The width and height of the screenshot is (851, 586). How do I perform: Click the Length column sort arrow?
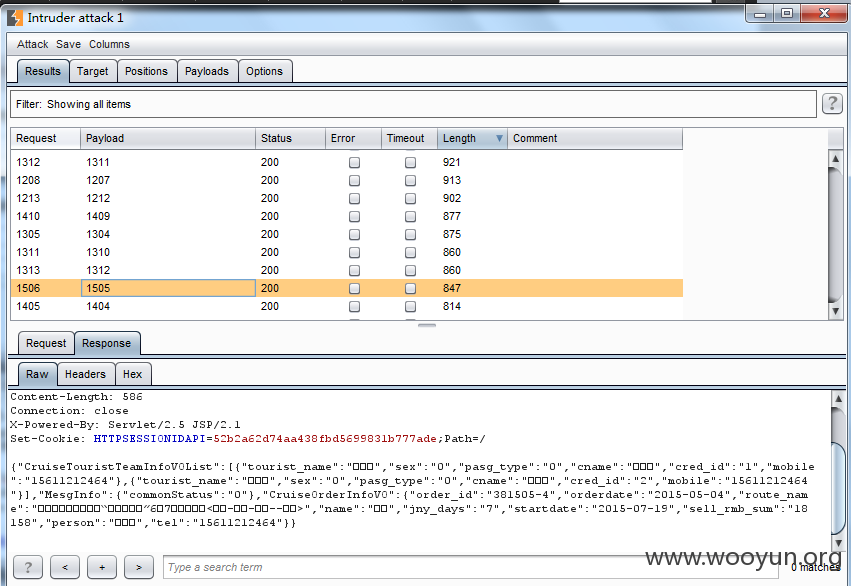[499, 138]
